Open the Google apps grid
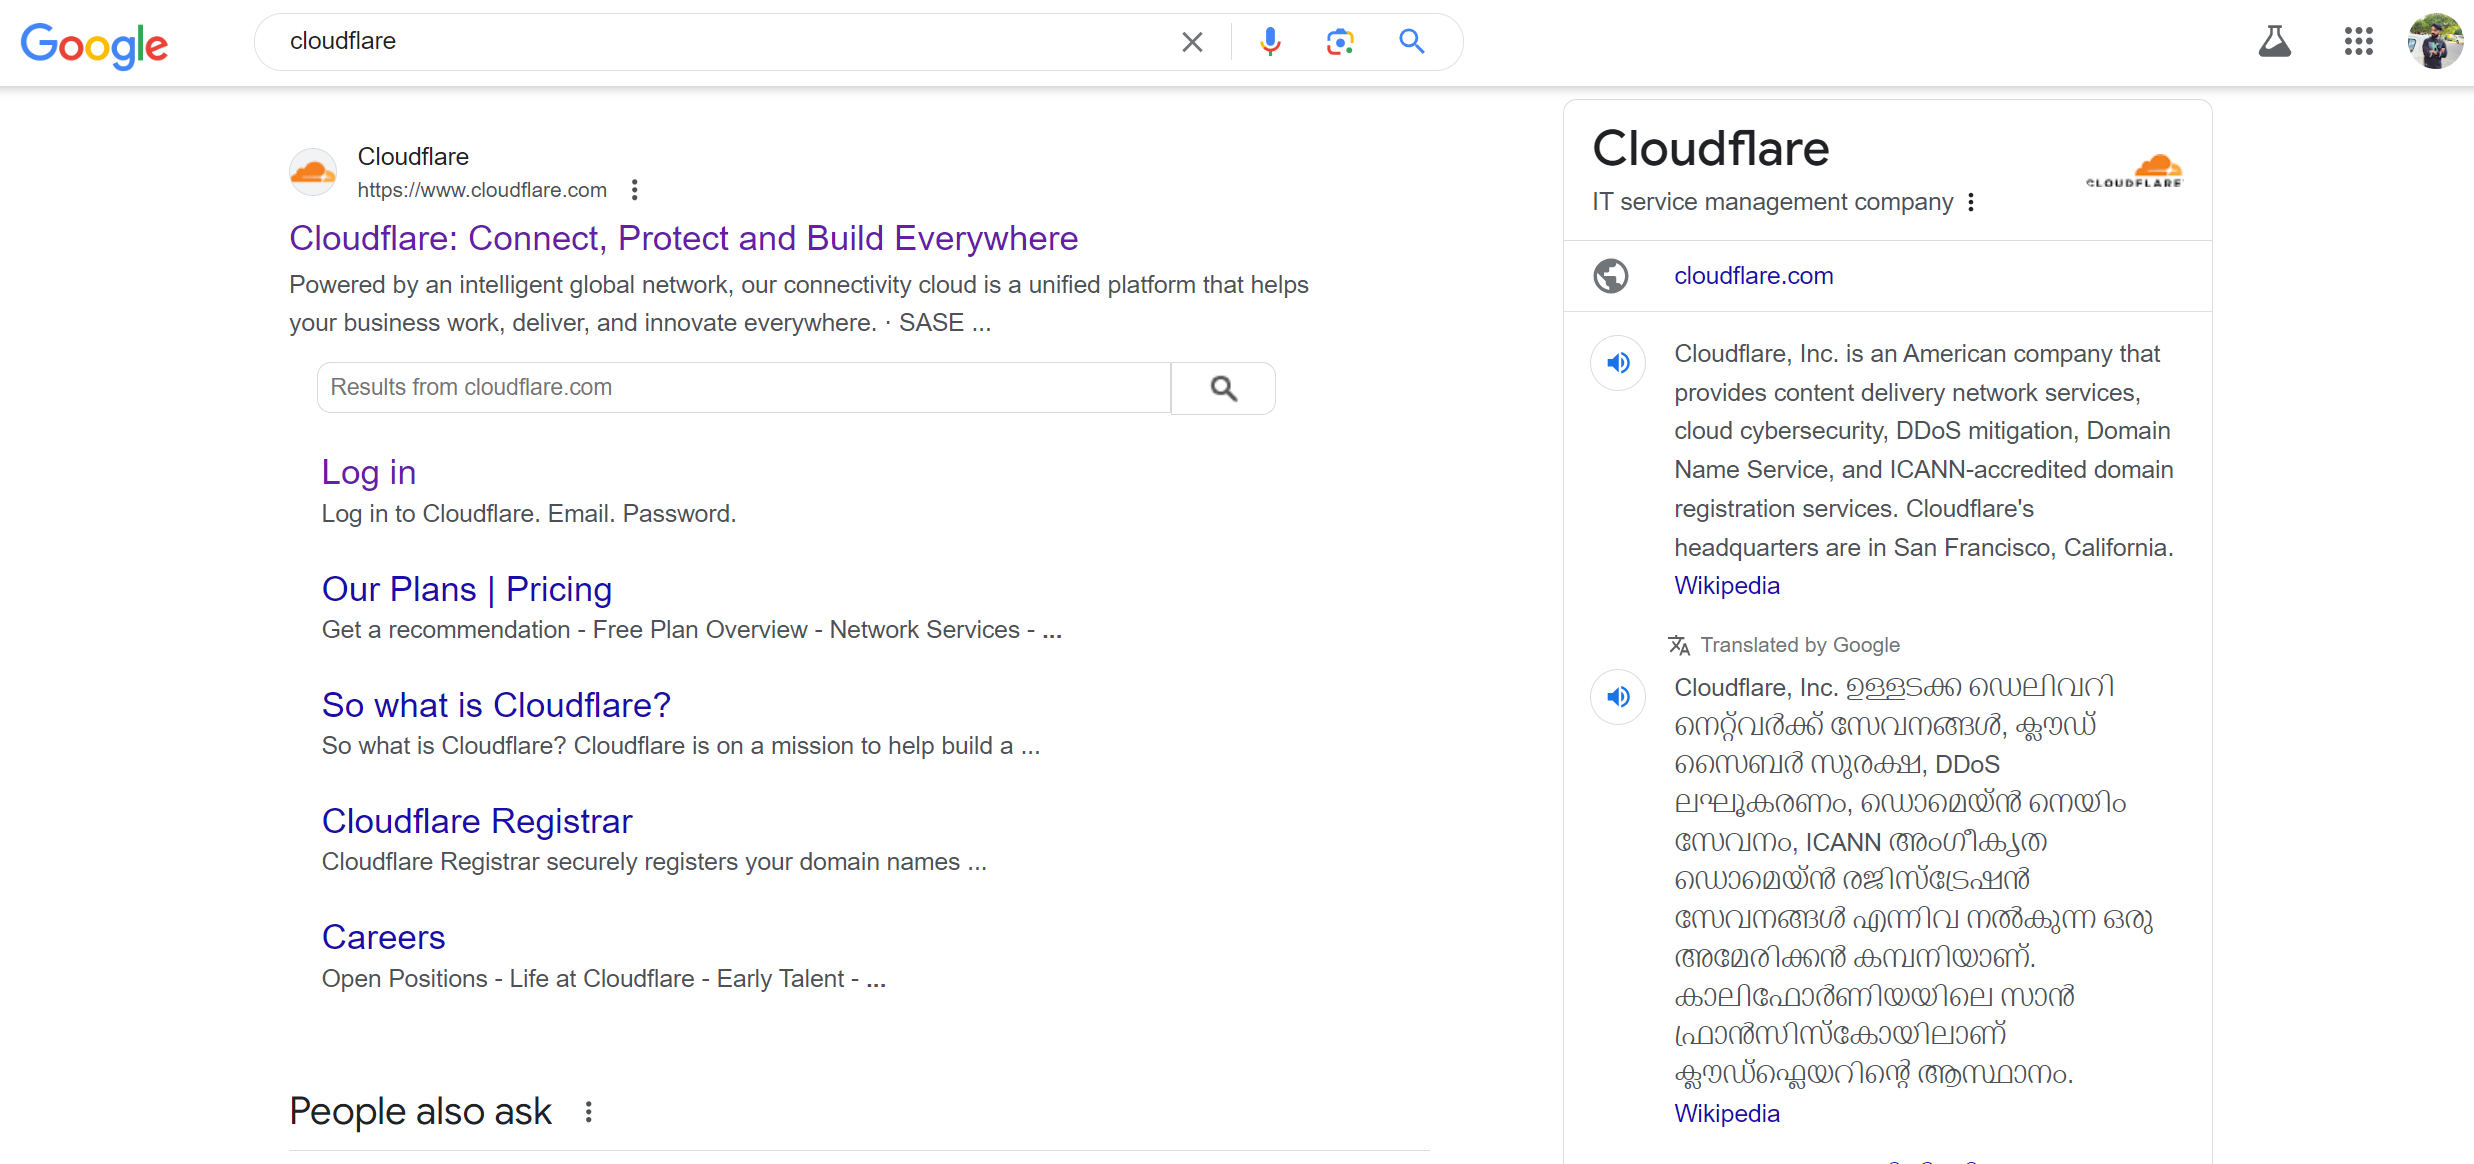This screenshot has height=1164, width=2474. [x=2359, y=41]
